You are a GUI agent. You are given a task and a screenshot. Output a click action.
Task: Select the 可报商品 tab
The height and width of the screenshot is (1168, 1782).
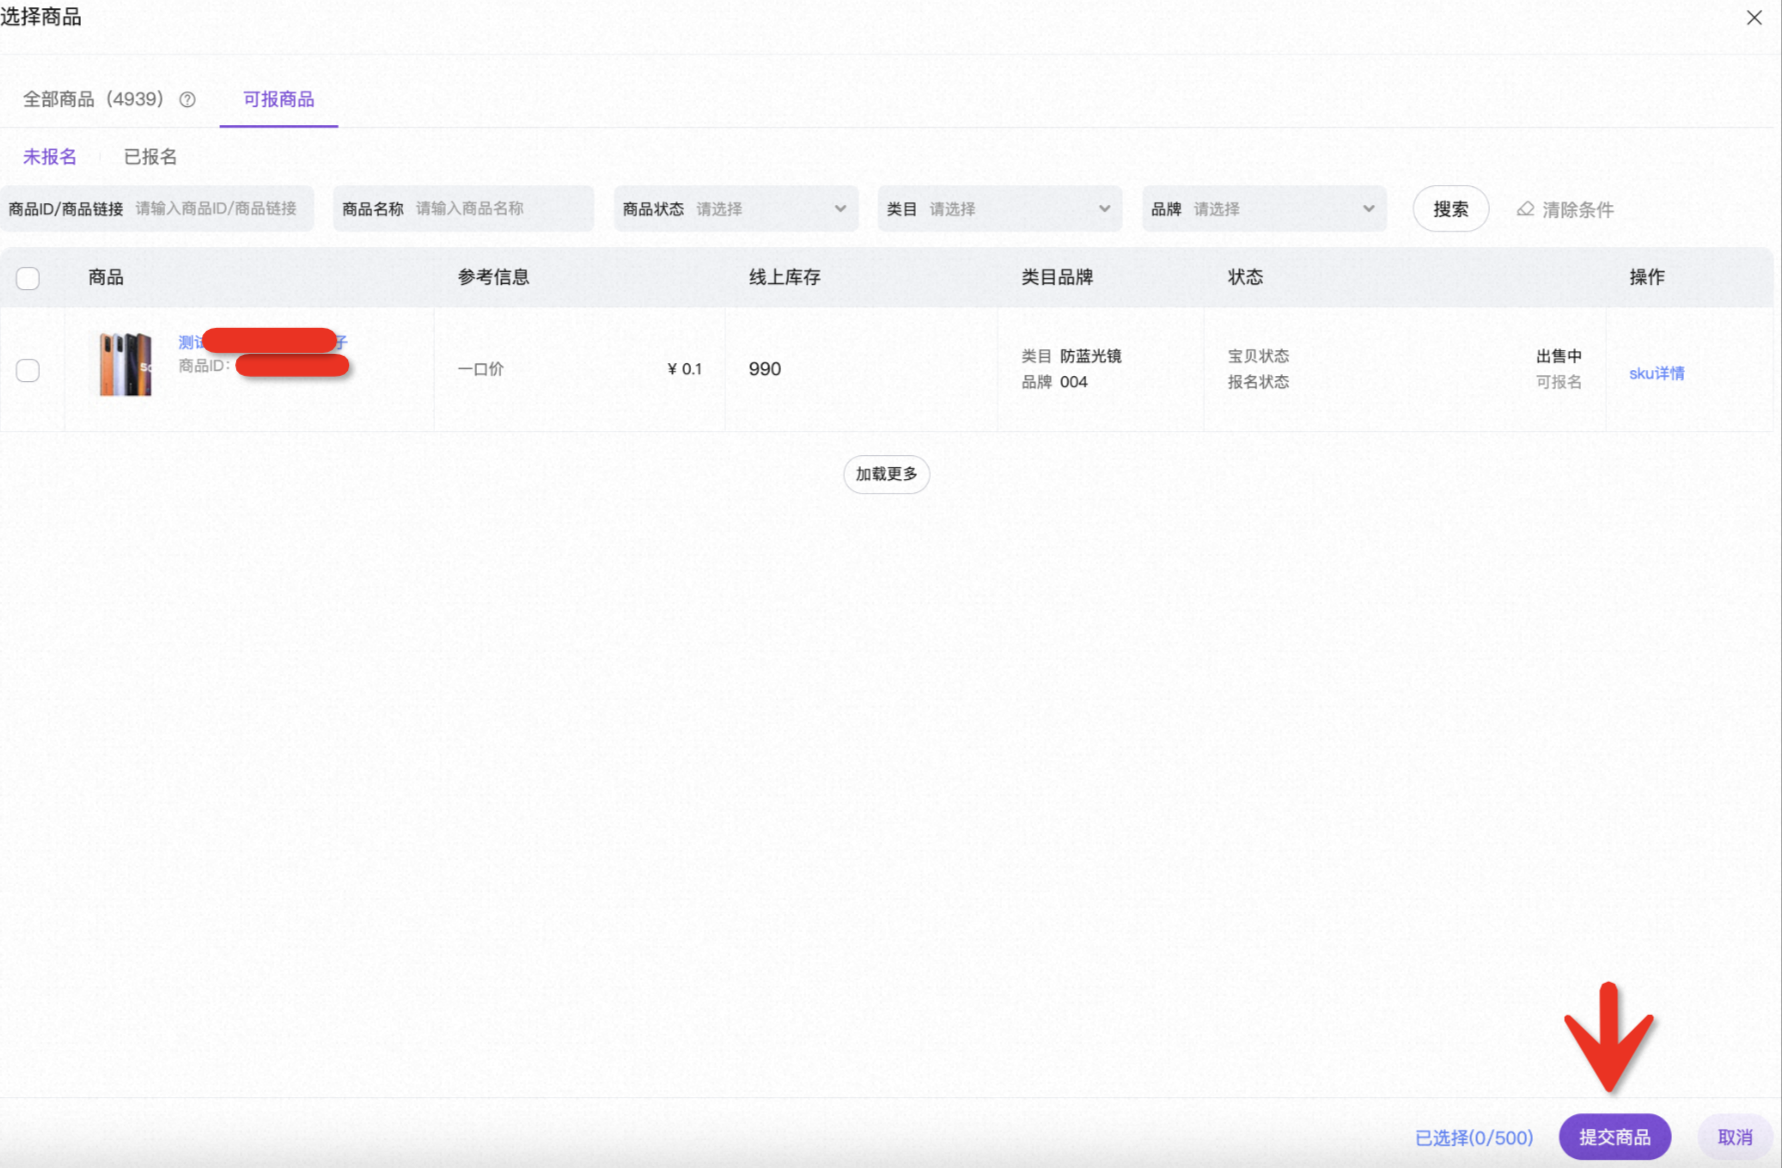point(279,99)
